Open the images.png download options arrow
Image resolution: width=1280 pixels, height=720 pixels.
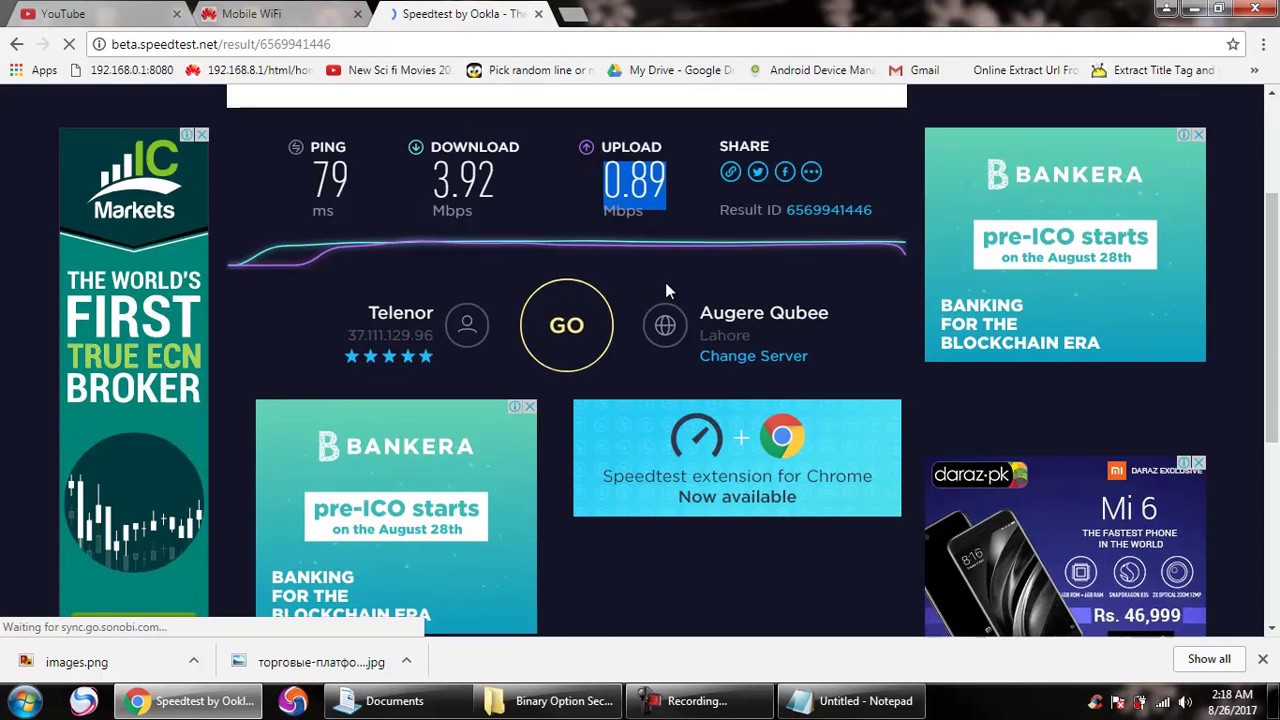pyautogui.click(x=194, y=661)
